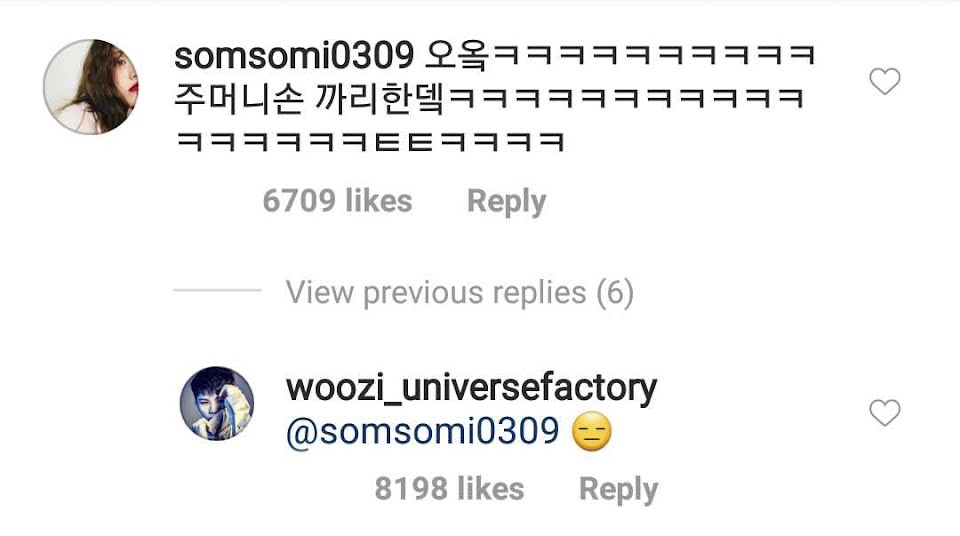Expand View previous replies (6)
960x536 pixels.
[x=460, y=292]
